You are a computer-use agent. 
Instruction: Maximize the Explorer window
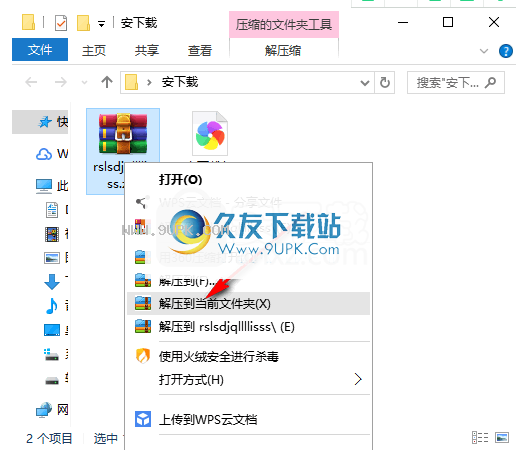(x=448, y=23)
